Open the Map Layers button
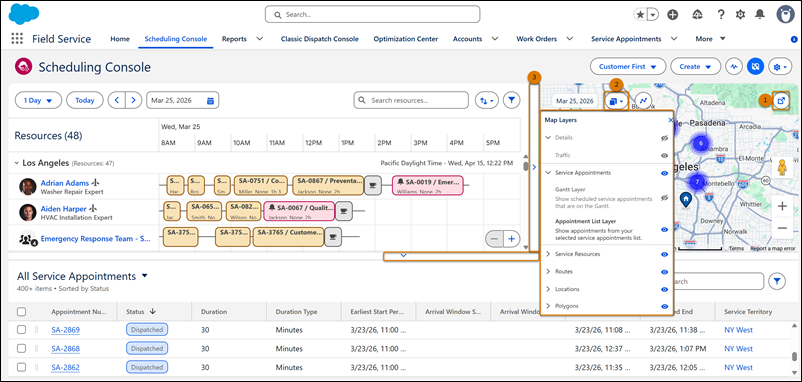Screen dimensions: 802x382 point(615,101)
